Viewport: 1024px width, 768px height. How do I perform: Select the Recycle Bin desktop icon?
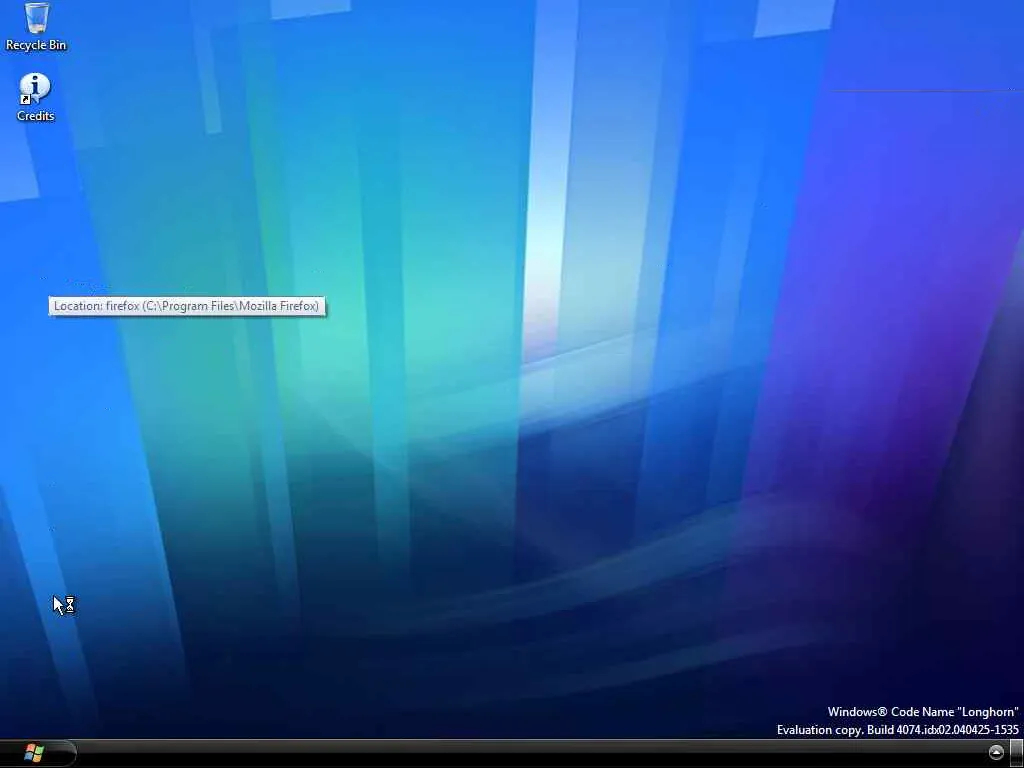point(36,18)
